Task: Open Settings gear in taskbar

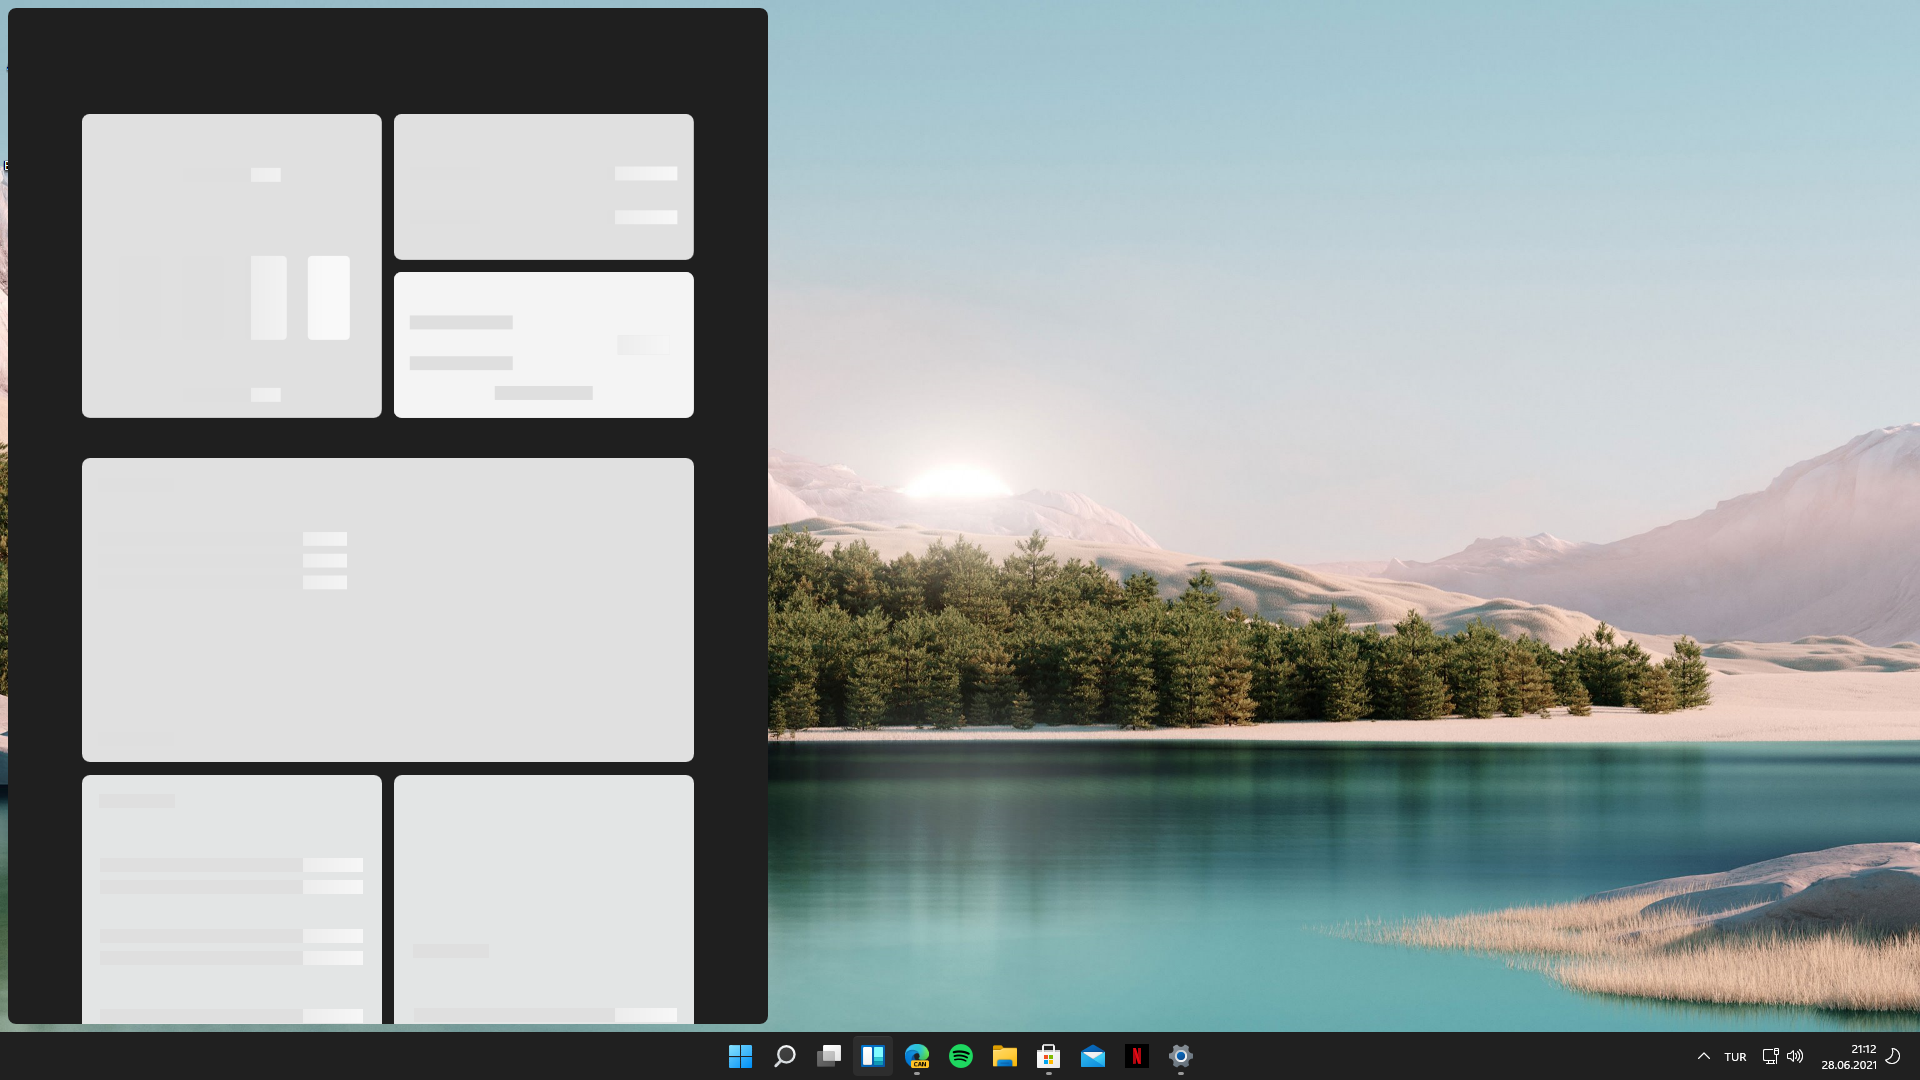Action: click(1181, 1056)
